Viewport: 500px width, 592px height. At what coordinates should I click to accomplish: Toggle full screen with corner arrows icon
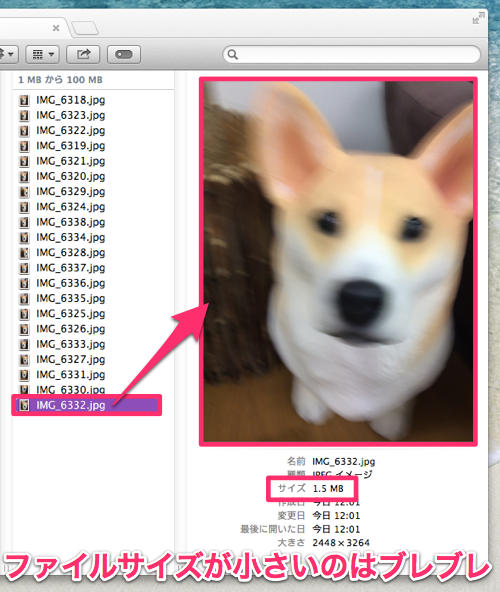478,18
